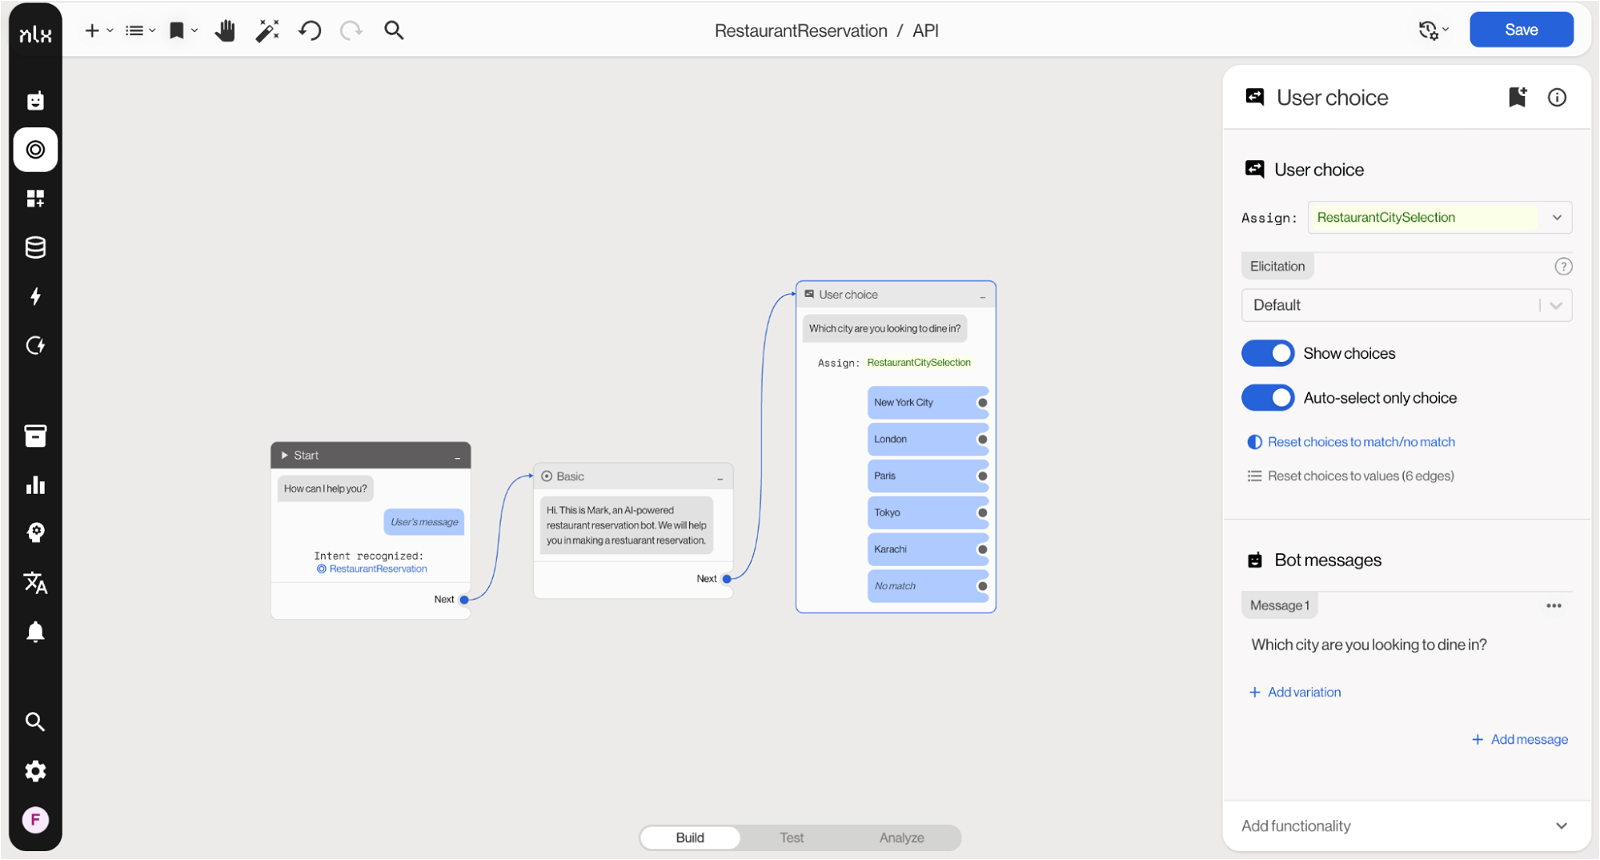
Task: Disable the Show choices toggle
Action: 1268,354
